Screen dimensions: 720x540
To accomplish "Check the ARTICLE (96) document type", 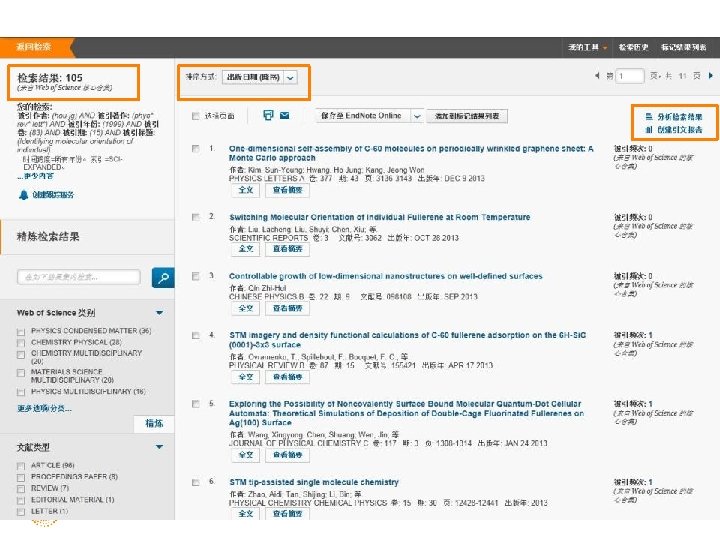I will pyautogui.click(x=21, y=466).
